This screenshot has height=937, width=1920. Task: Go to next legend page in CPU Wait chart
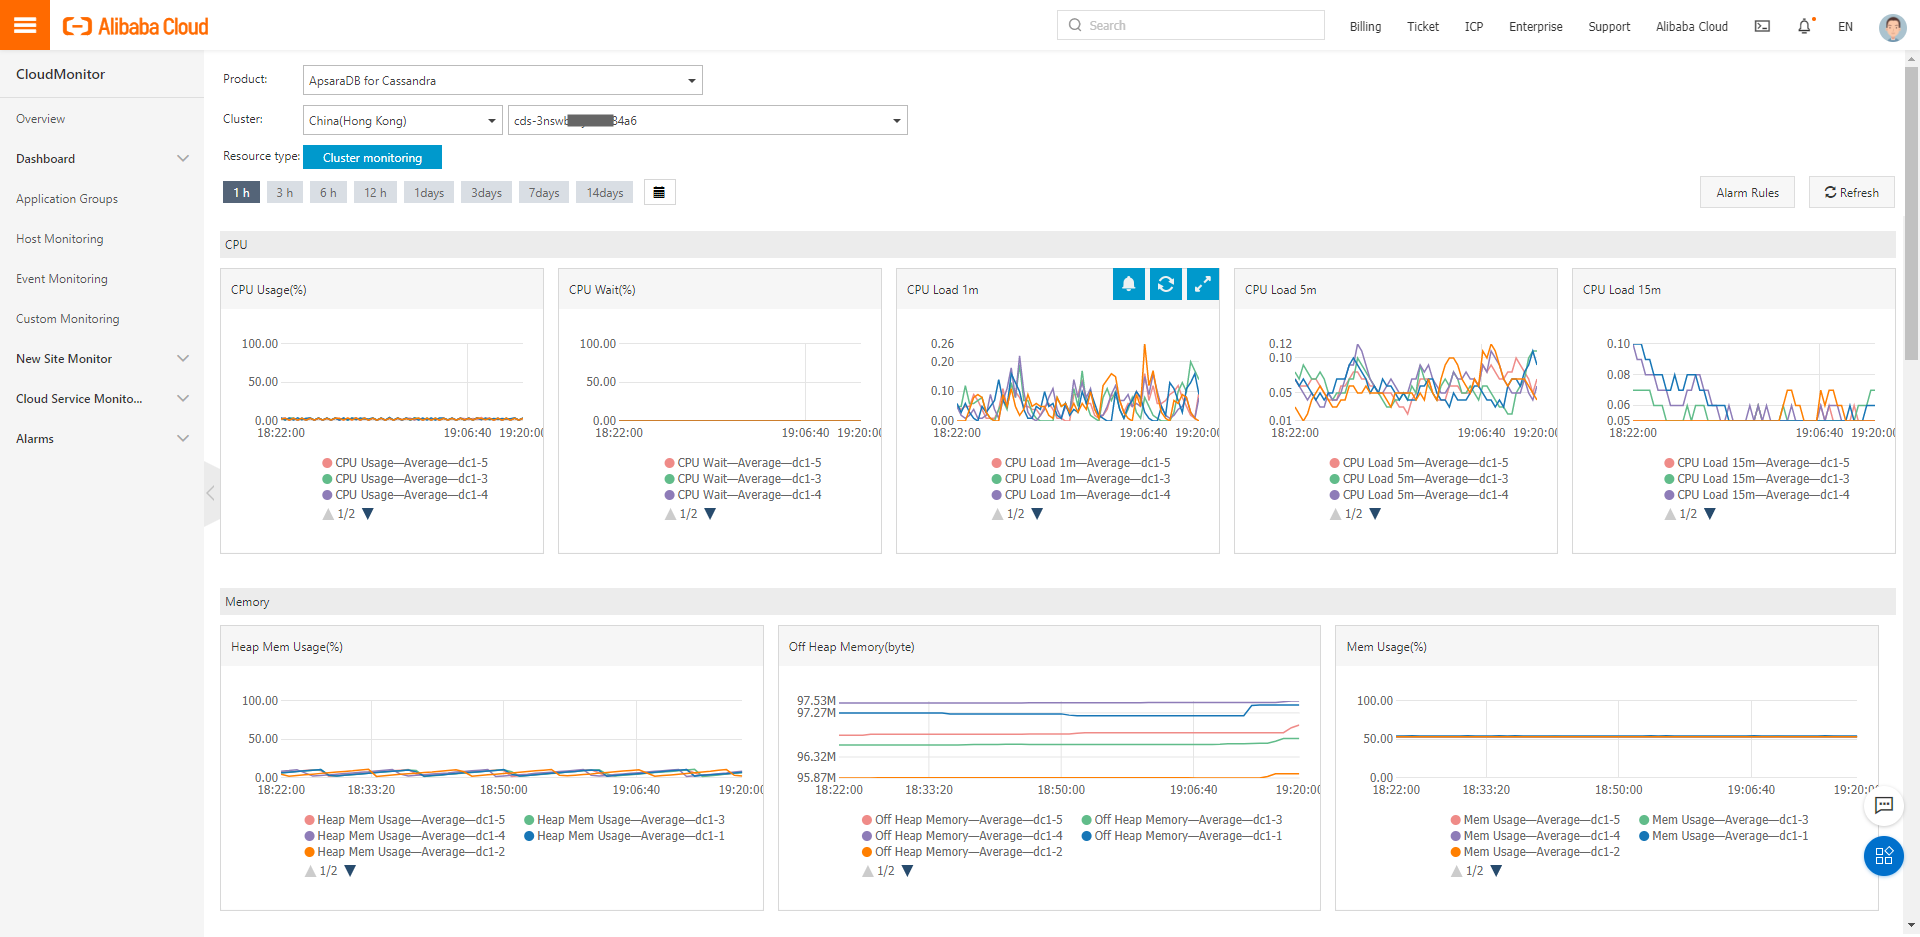point(710,514)
